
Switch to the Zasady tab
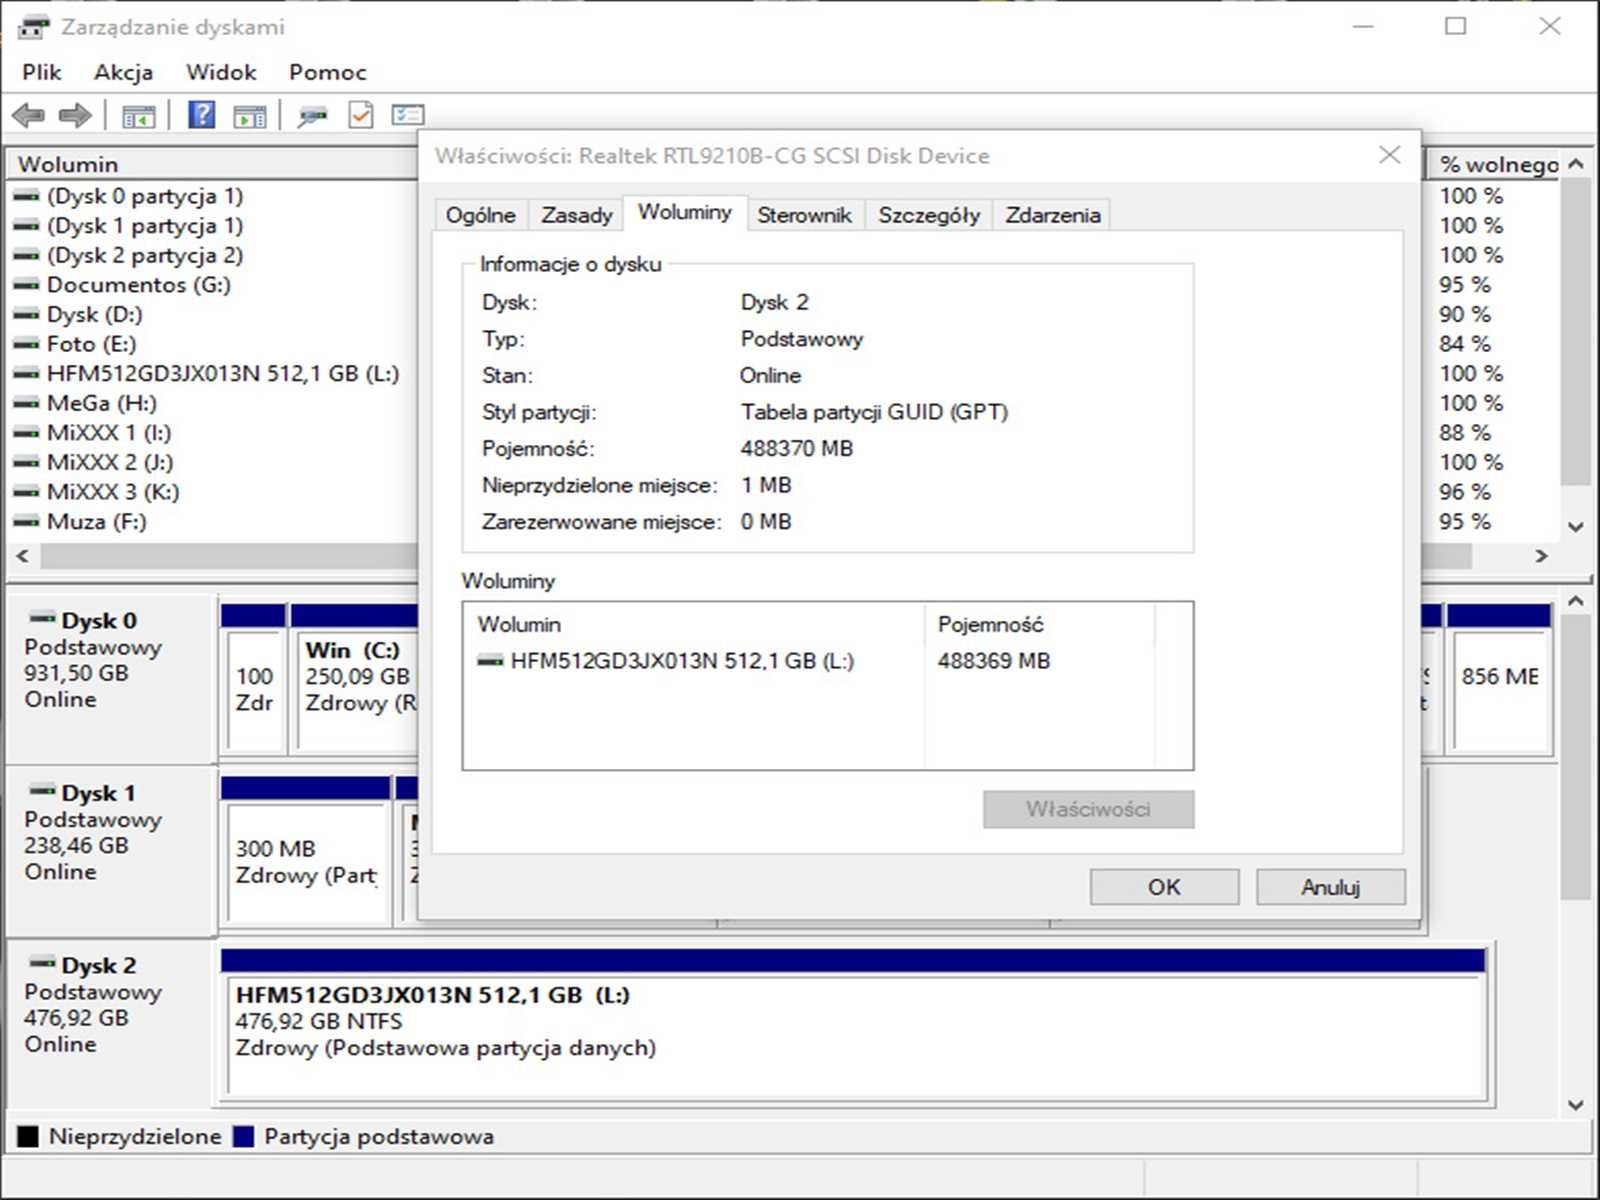(x=577, y=215)
